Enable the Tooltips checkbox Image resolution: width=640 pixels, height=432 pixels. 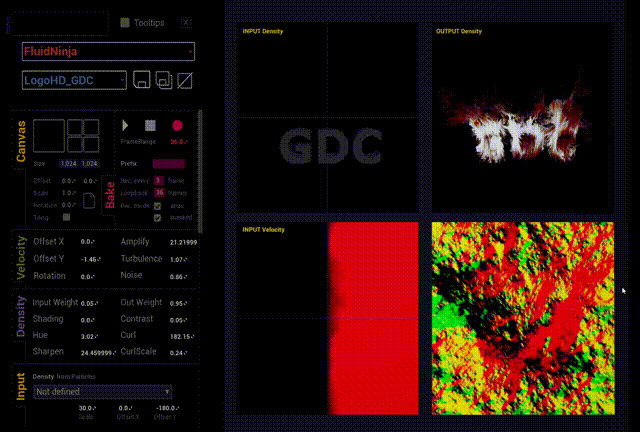pos(124,22)
